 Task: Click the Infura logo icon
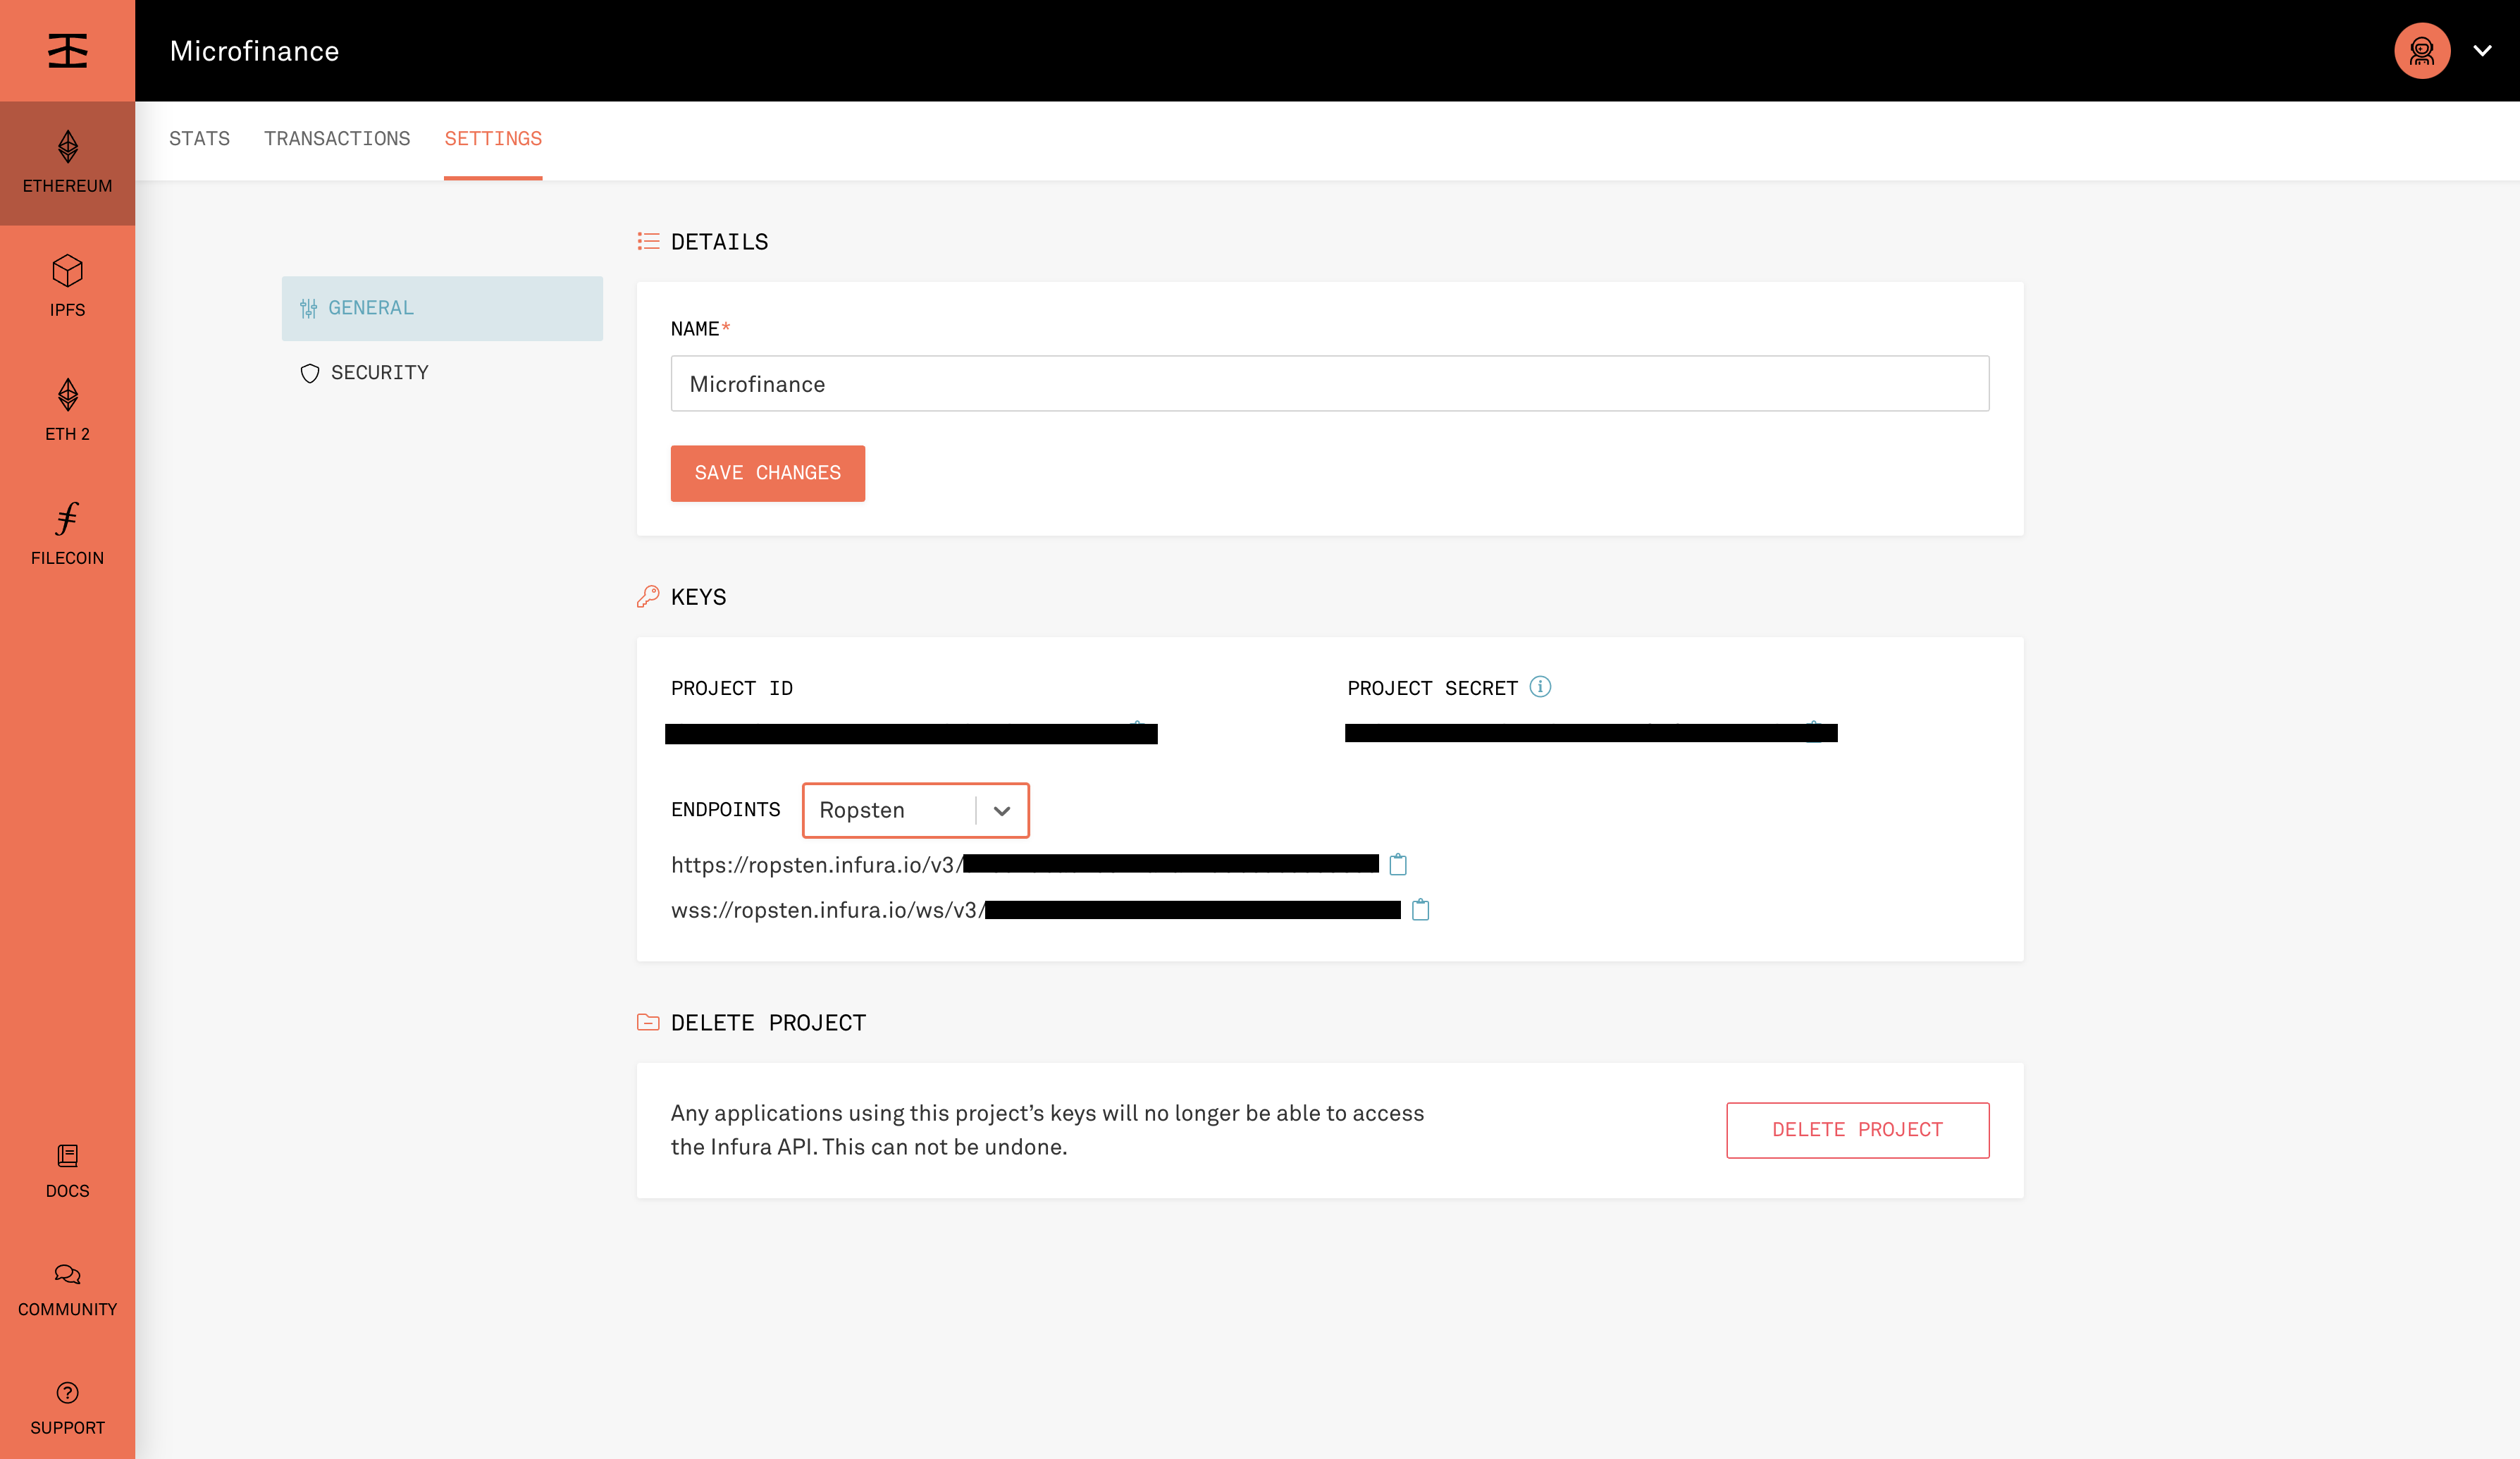[67, 50]
